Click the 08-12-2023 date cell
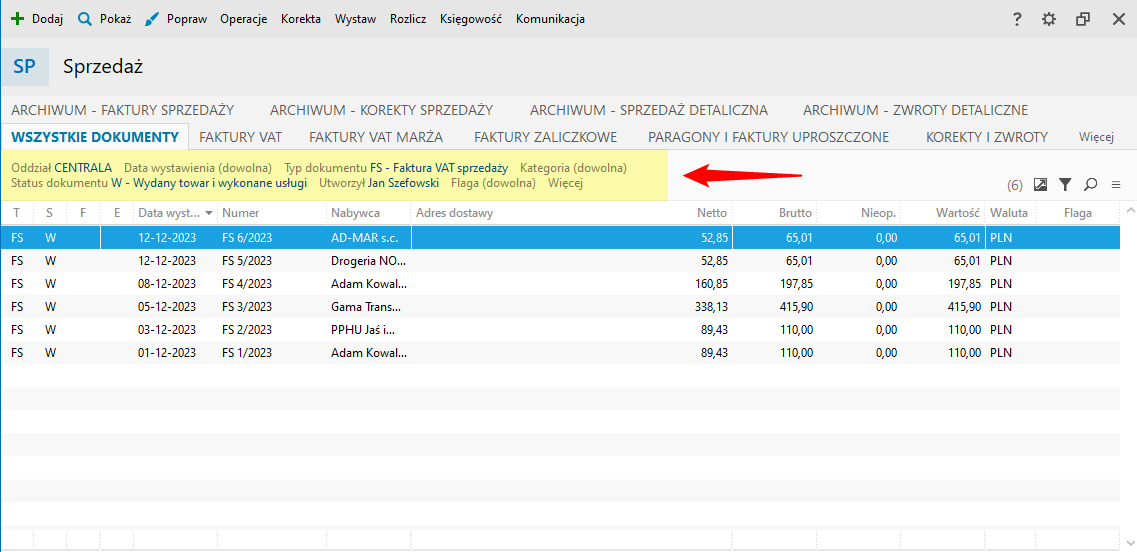The image size is (1137, 552). click(x=167, y=284)
